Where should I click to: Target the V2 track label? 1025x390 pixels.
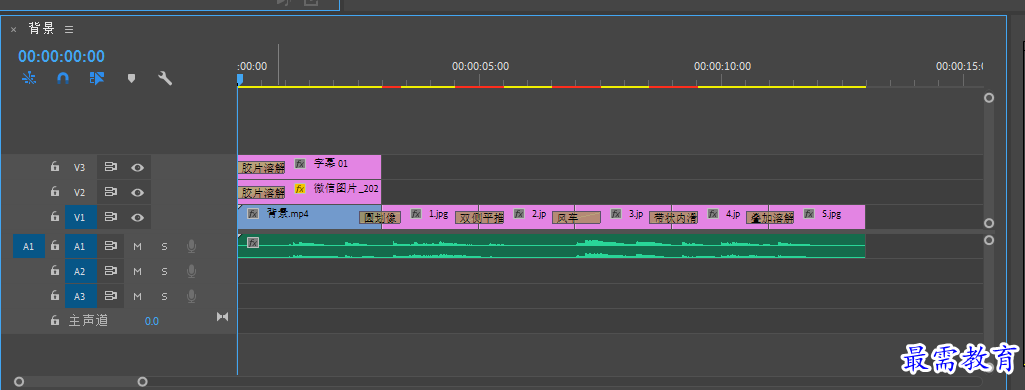click(x=79, y=192)
